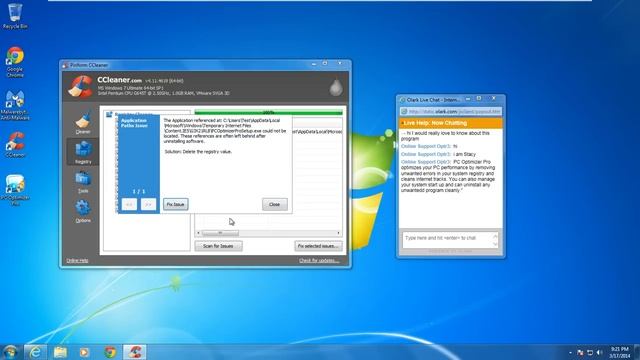Screen dimensions: 640x360
Task: Click the network tray icon
Action: tap(590, 353)
